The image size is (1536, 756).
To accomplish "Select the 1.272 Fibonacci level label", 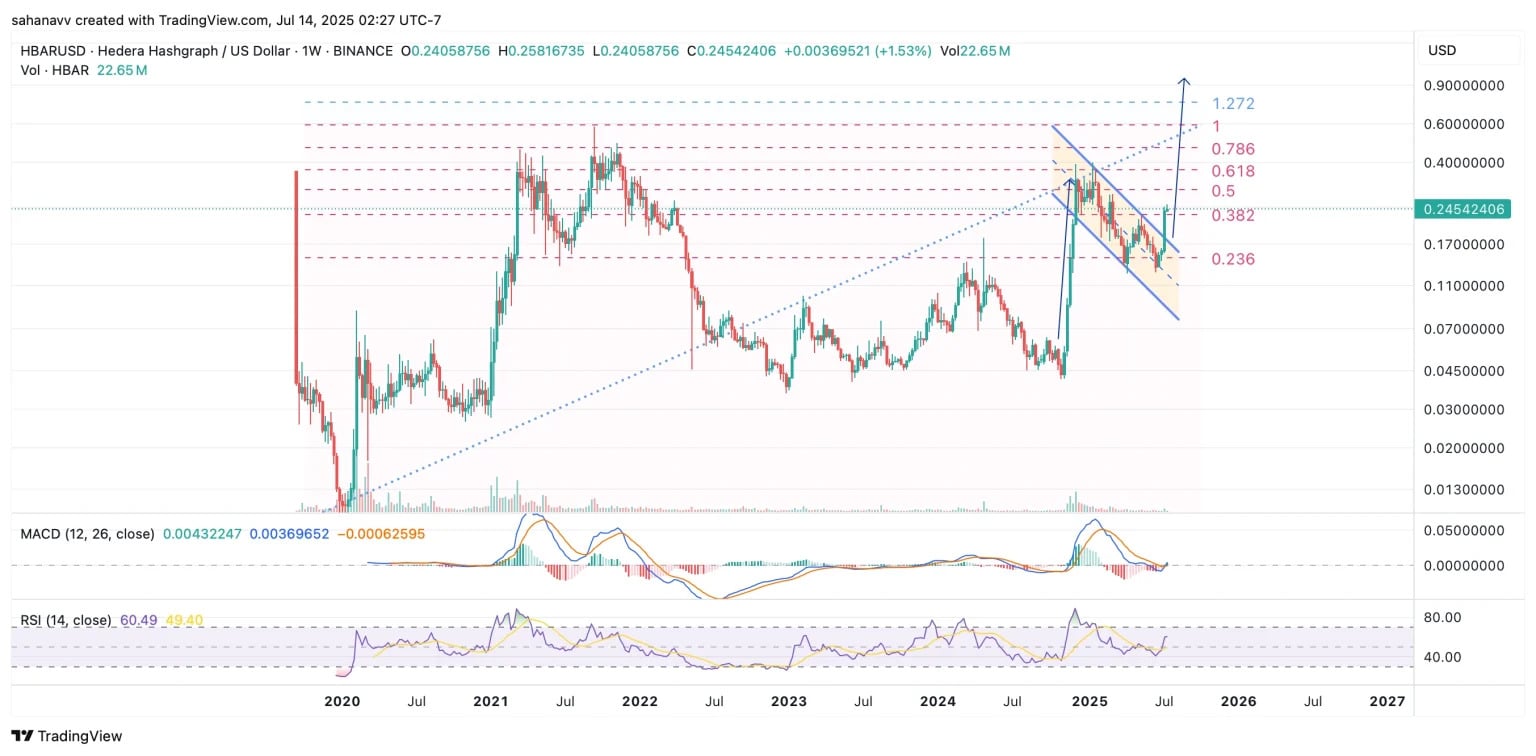I will (x=1232, y=104).
